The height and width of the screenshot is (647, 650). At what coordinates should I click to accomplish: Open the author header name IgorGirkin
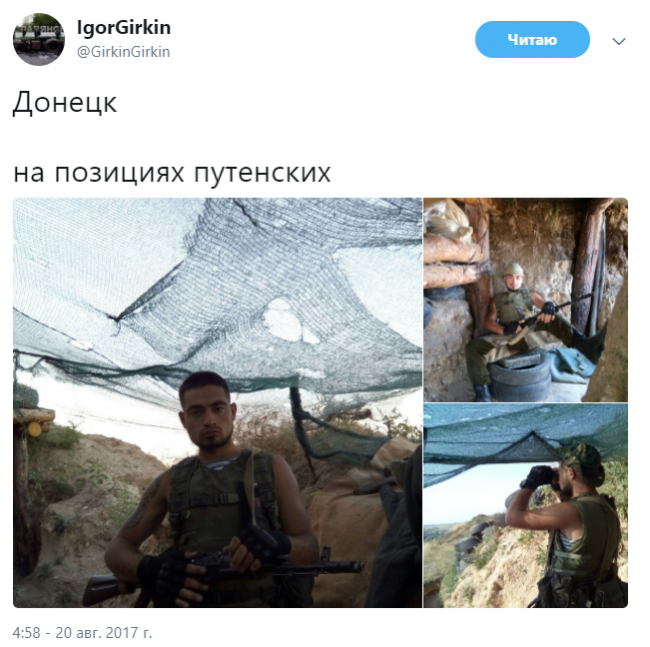(124, 28)
